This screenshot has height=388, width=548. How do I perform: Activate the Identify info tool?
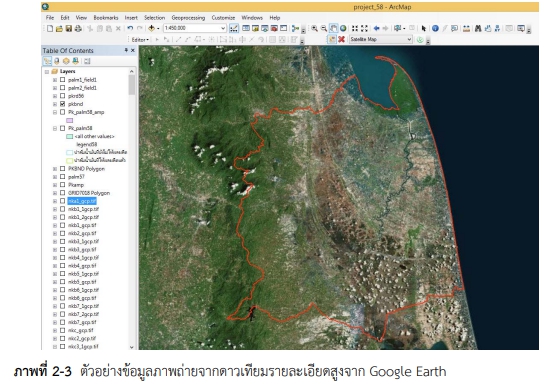tap(435, 29)
